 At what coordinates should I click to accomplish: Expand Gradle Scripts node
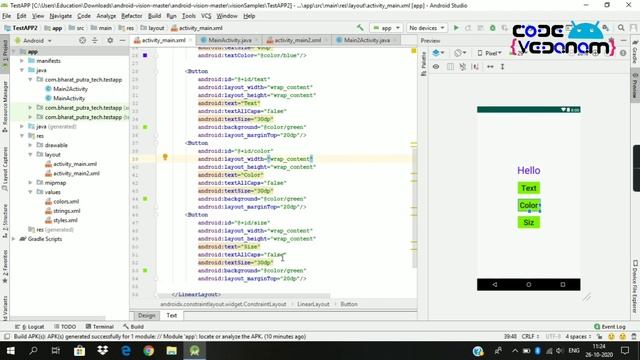click(14, 239)
